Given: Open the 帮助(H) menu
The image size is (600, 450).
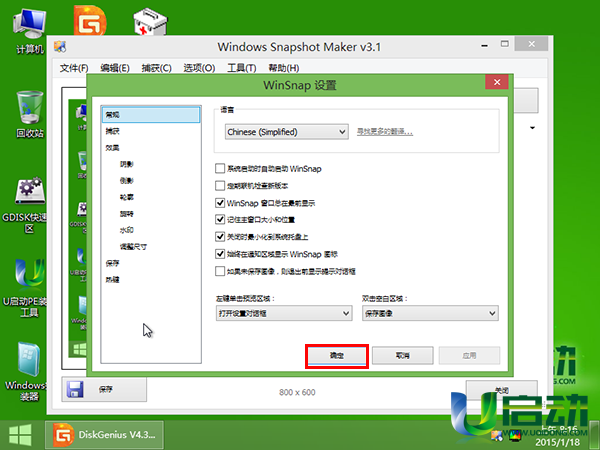Looking at the screenshot, I should pos(284,68).
